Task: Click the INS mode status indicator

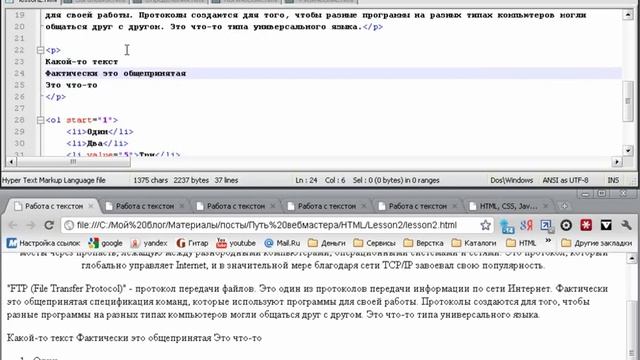Action: click(613, 180)
